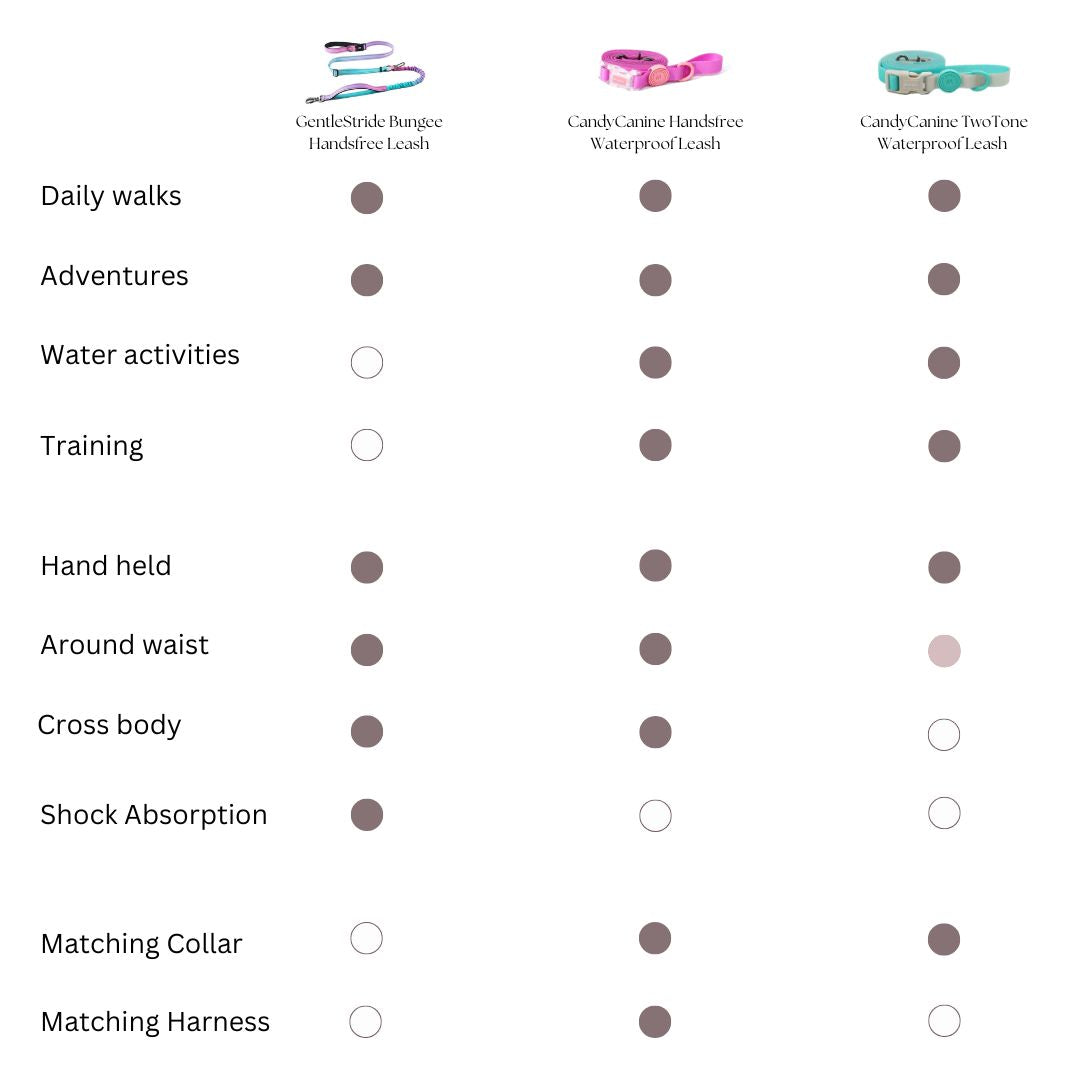
Task: Open CandyCanine Handsfree Waterproof Leash title
Action: 655,132
